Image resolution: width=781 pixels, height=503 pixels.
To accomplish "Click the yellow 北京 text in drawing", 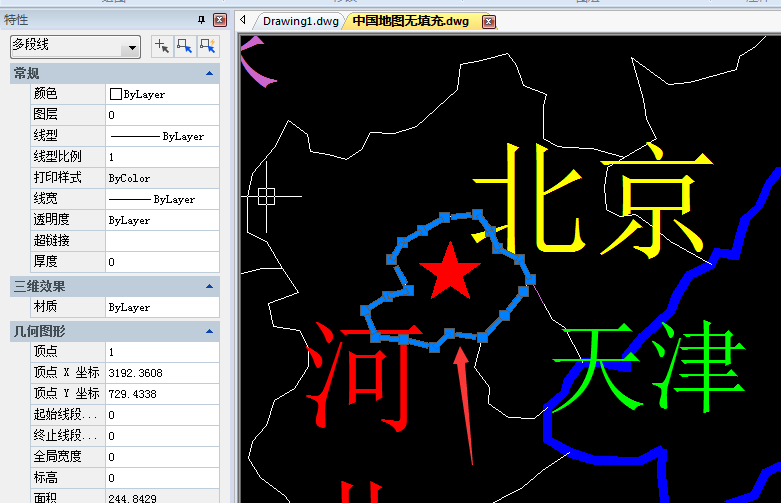I will point(593,199).
